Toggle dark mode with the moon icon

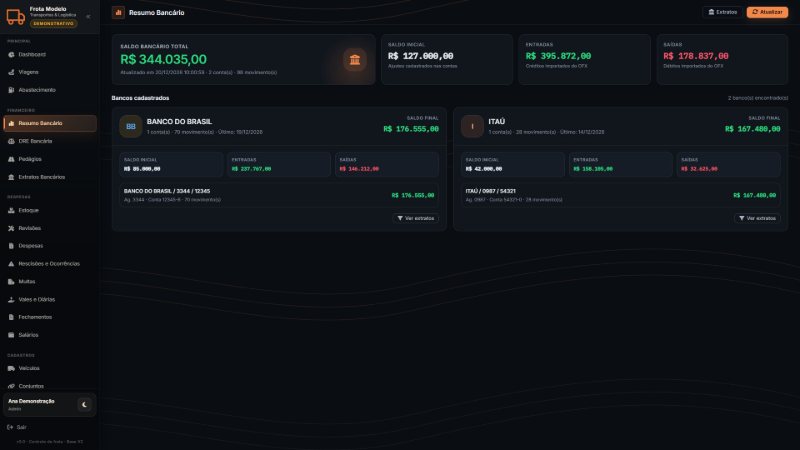[84, 405]
